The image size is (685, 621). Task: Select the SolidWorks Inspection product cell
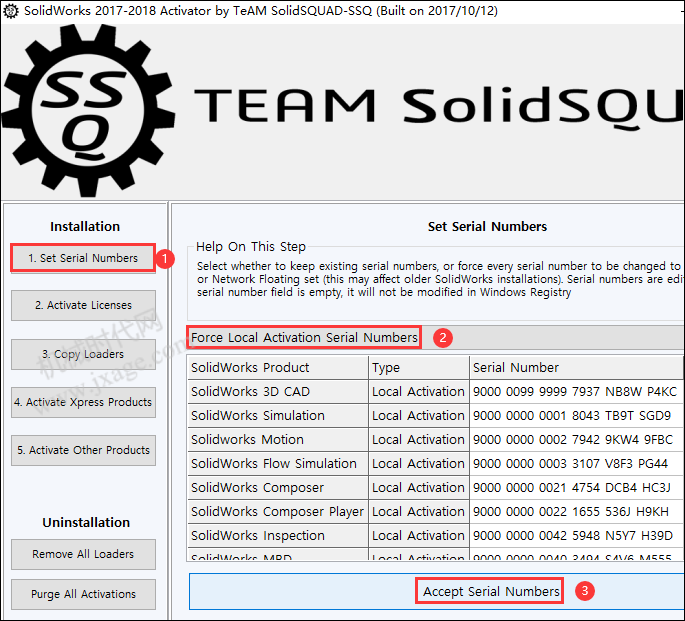(278, 536)
